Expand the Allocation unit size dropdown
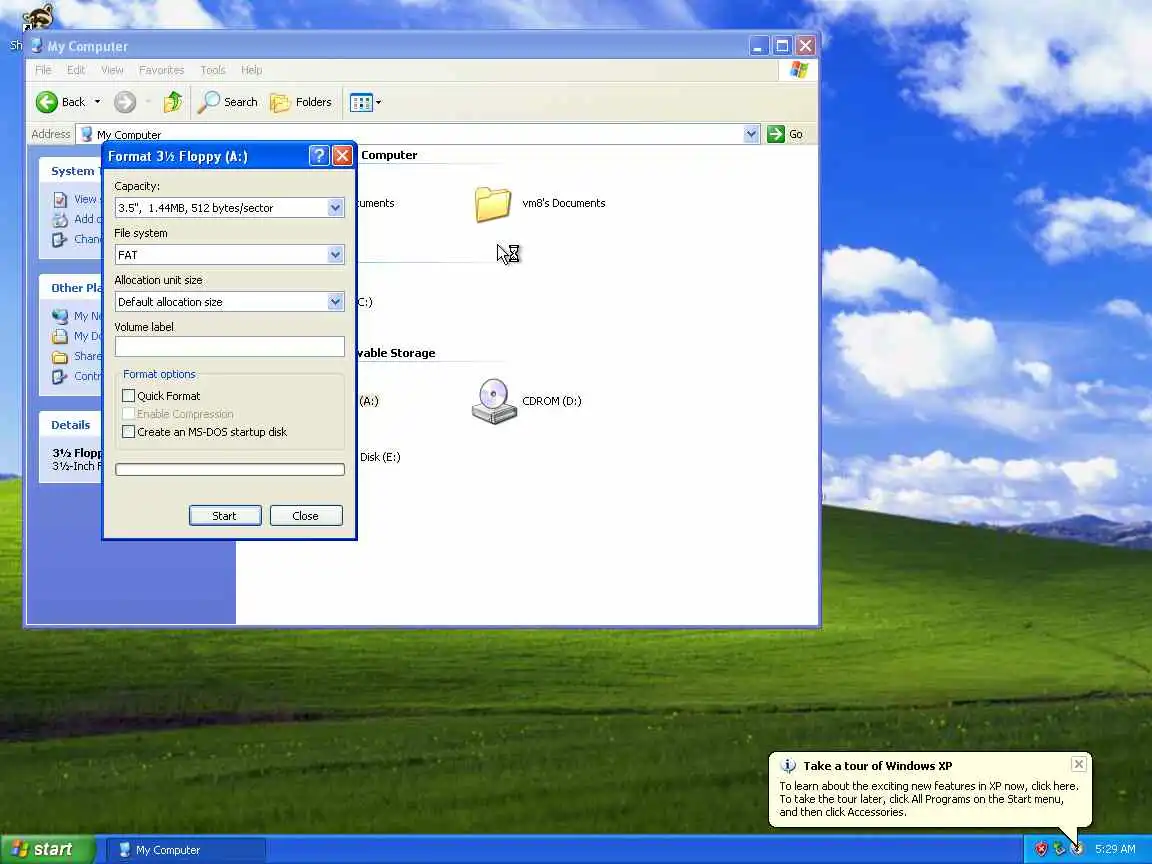This screenshot has height=864, width=1152. tap(335, 302)
